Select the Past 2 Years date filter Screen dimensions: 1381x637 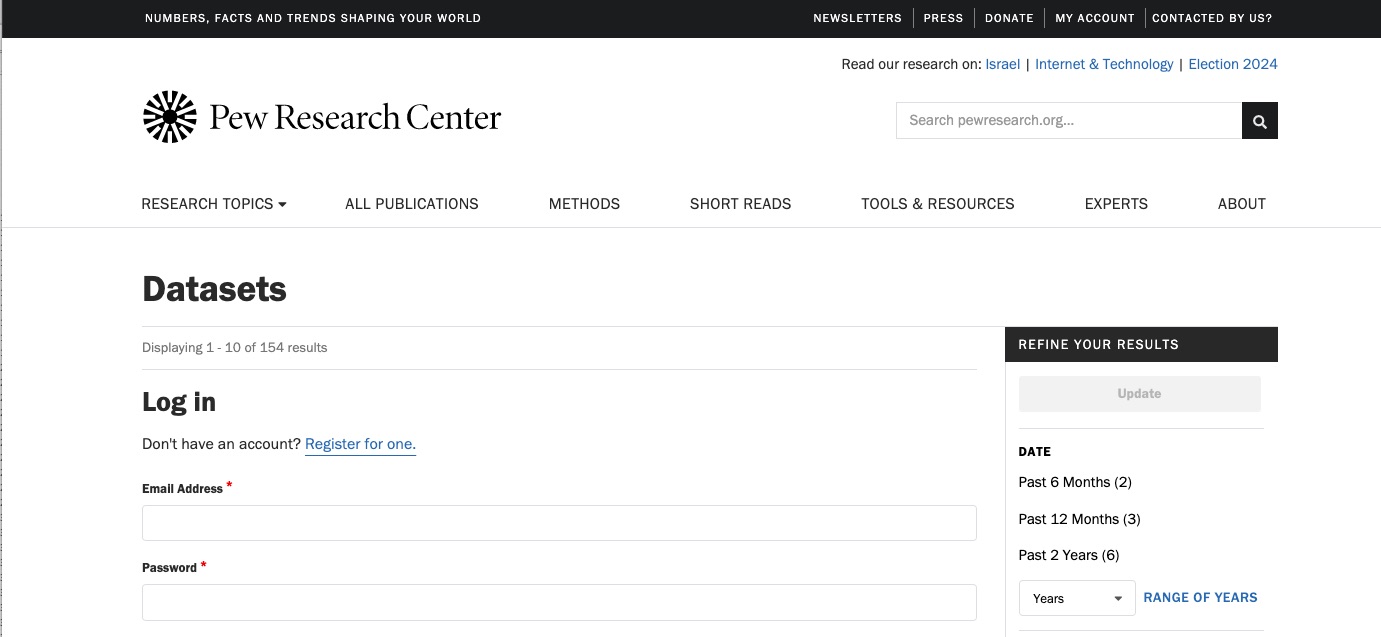point(1068,555)
